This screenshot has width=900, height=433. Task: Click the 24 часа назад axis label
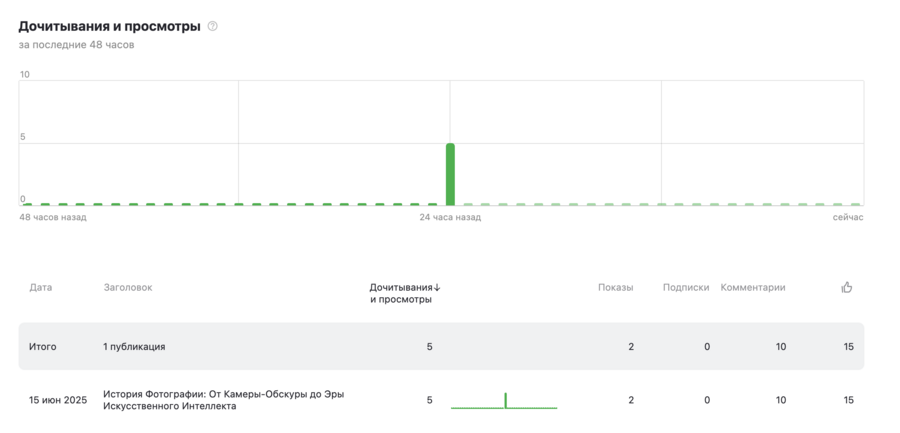[x=450, y=217]
